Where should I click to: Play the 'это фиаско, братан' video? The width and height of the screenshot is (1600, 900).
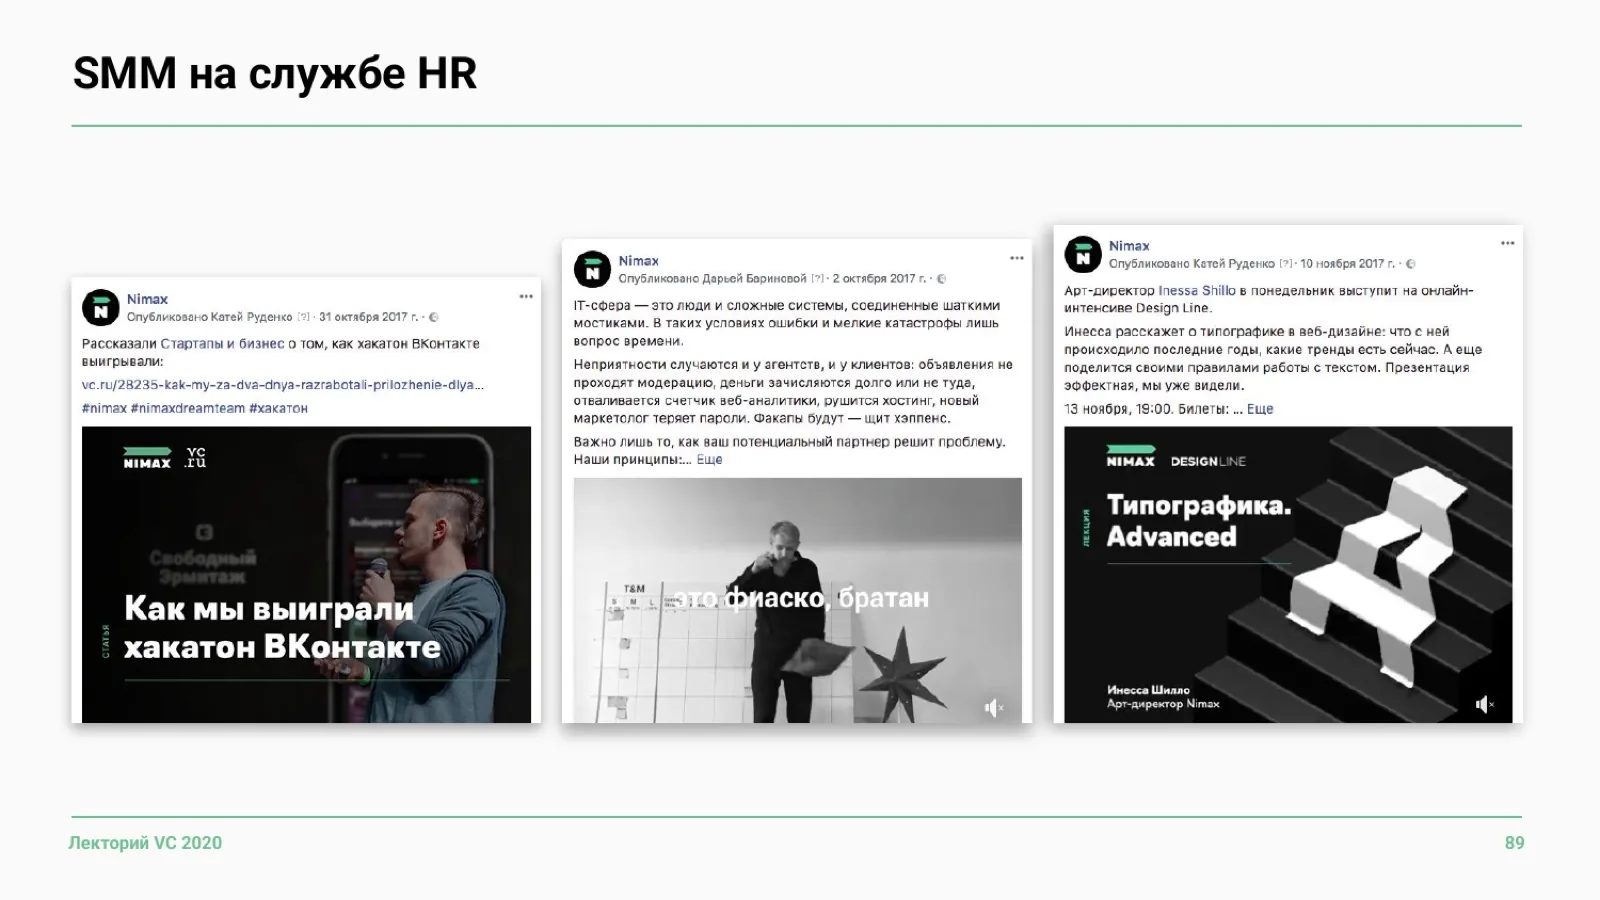click(798, 600)
